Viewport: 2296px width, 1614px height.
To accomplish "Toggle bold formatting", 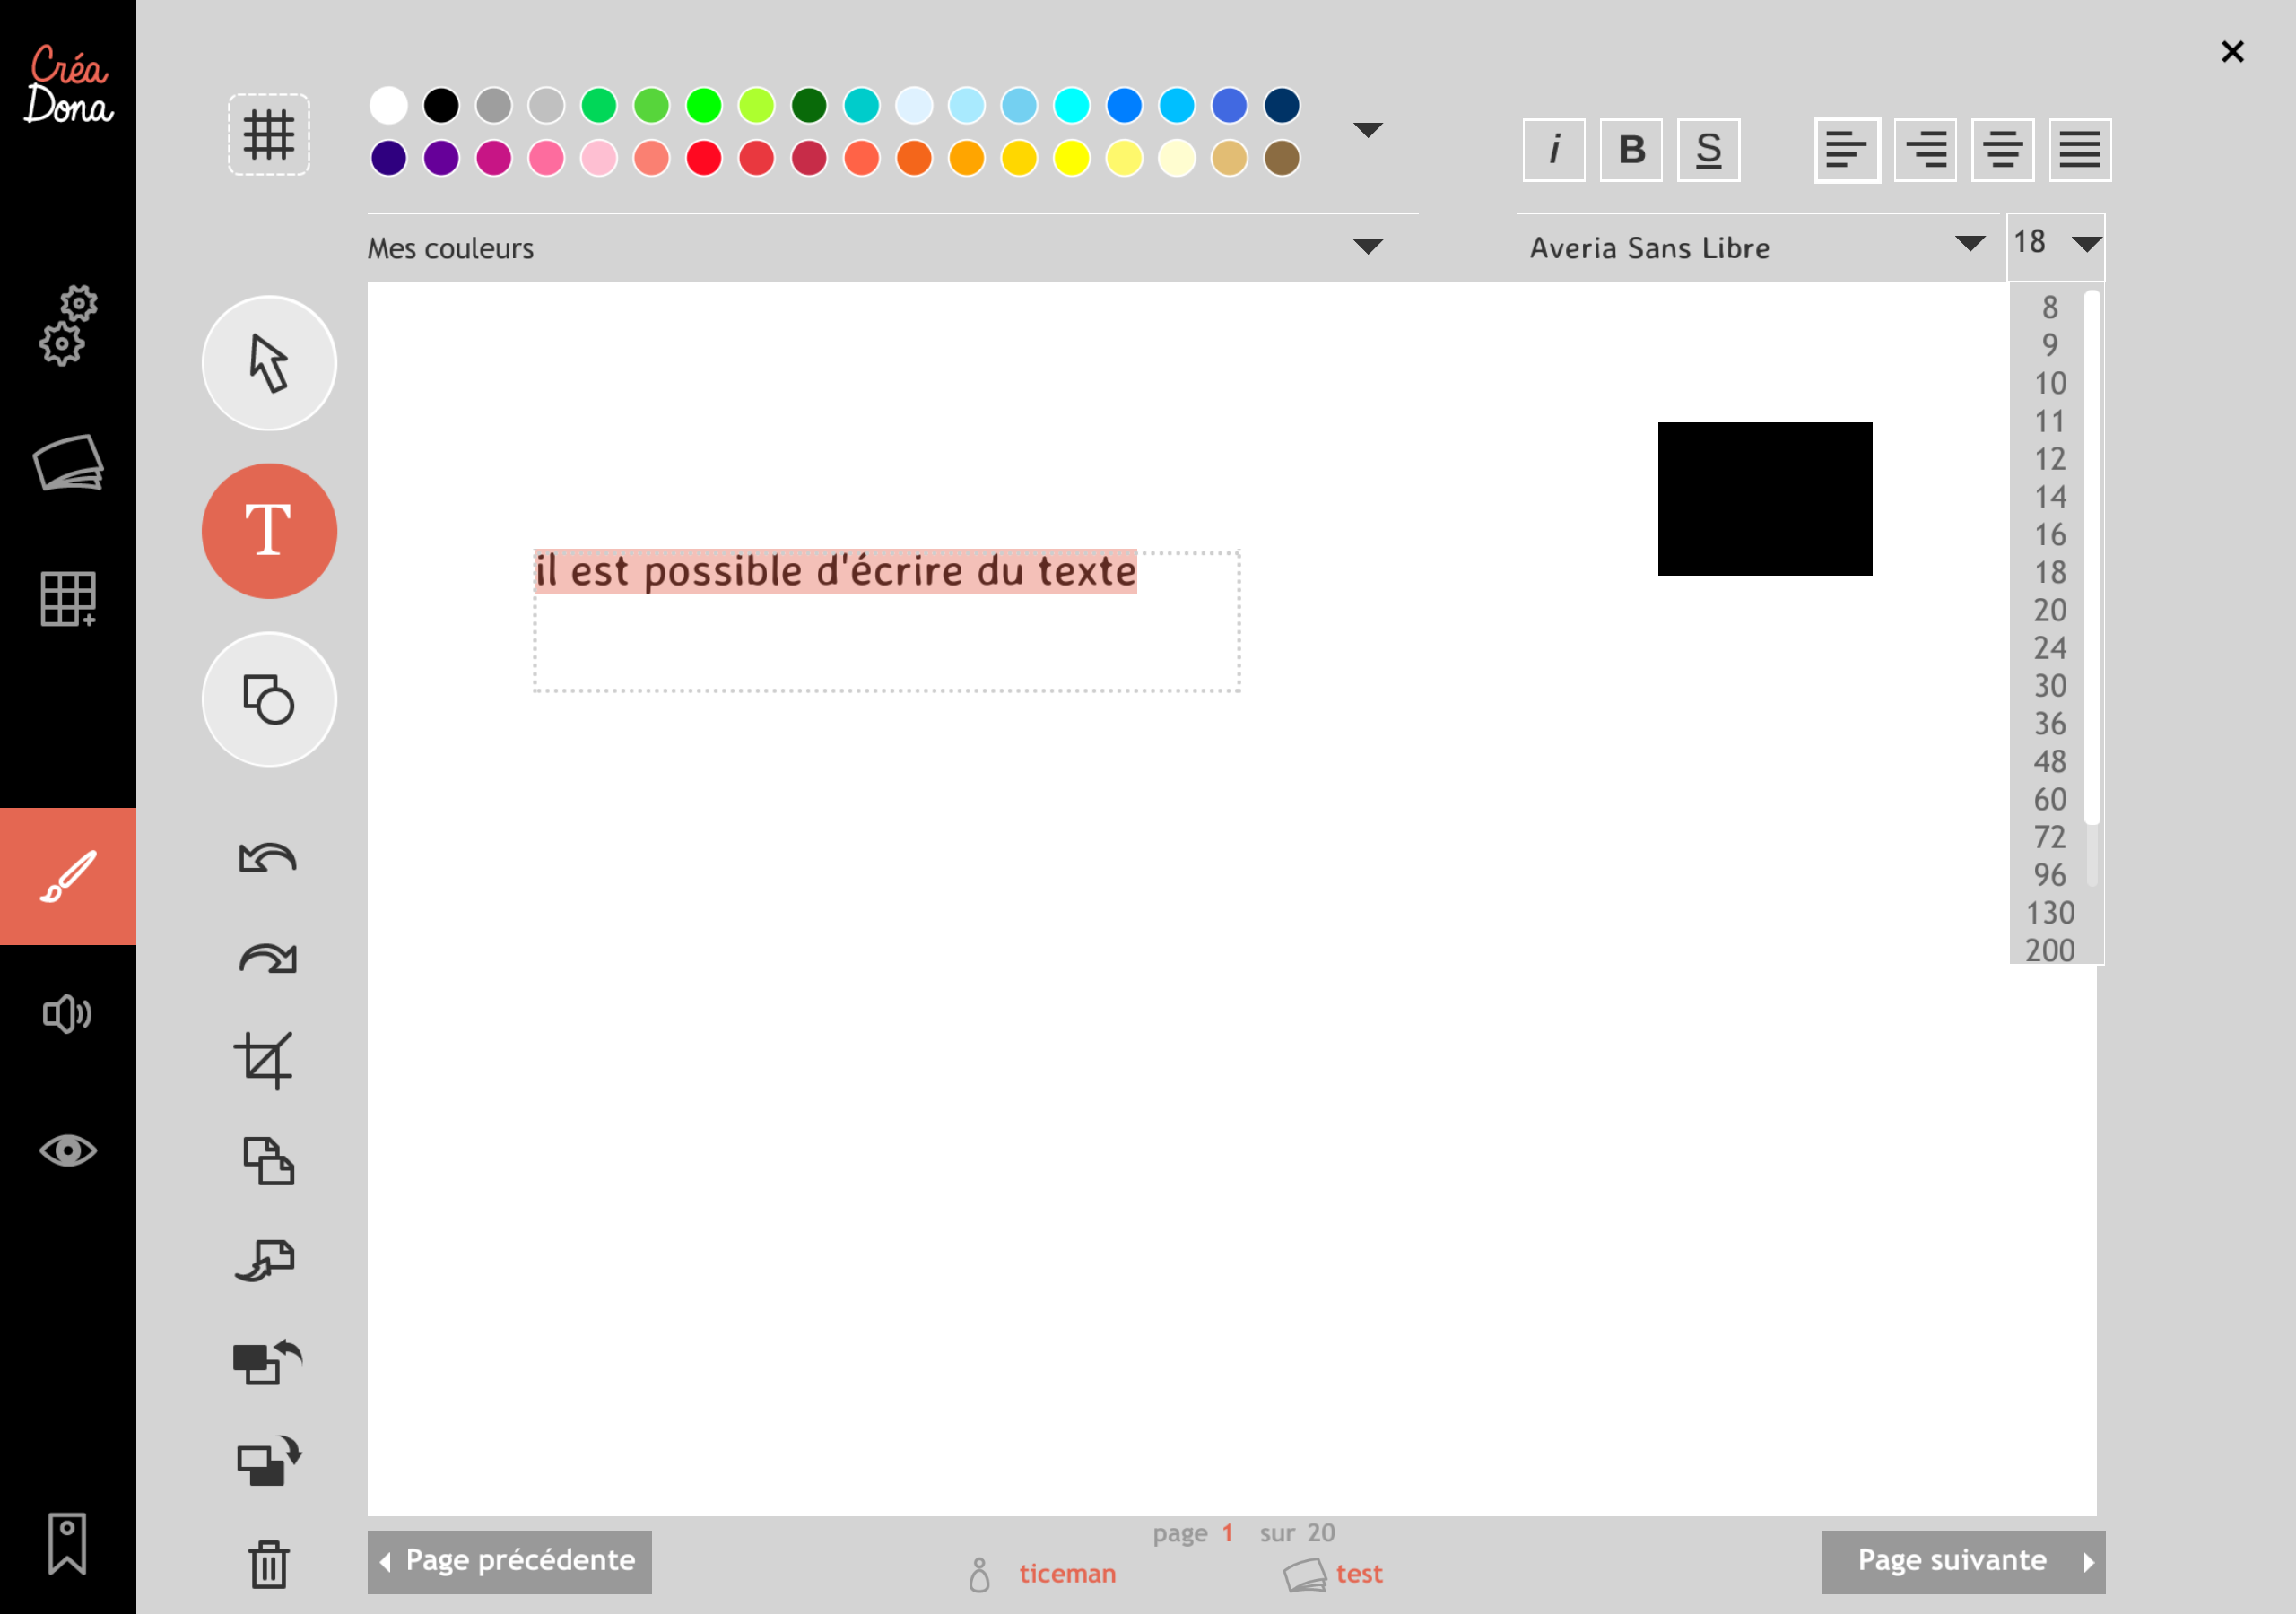I will (x=1631, y=150).
